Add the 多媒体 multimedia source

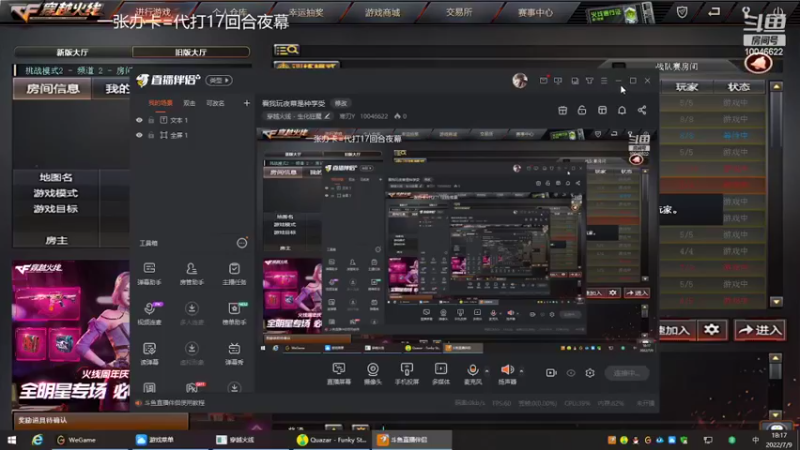coord(441,373)
